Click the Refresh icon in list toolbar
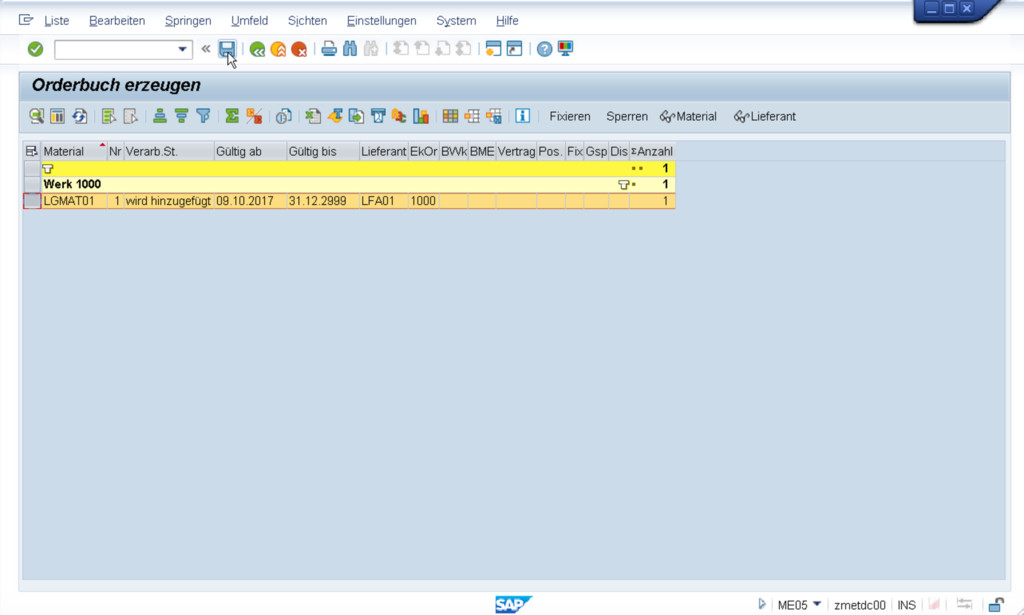 80,116
